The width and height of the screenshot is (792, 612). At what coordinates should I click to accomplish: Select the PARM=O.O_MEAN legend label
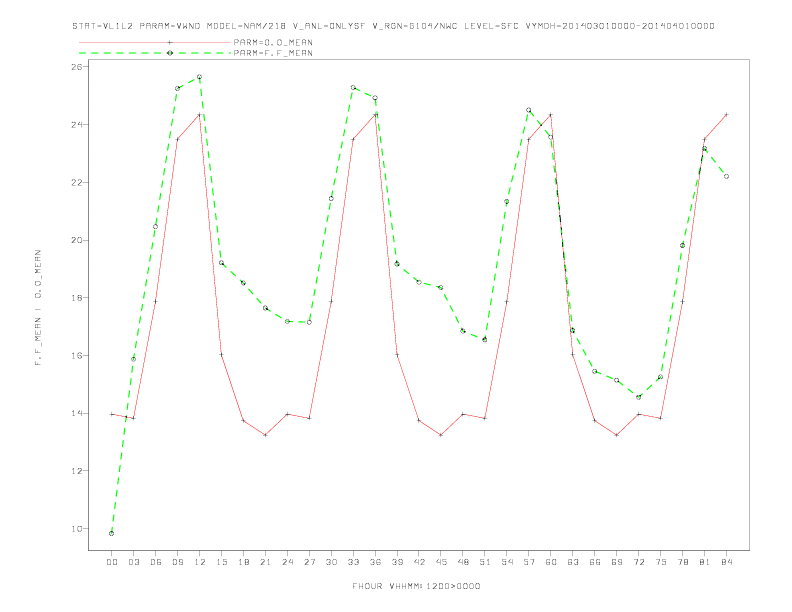tap(273, 42)
